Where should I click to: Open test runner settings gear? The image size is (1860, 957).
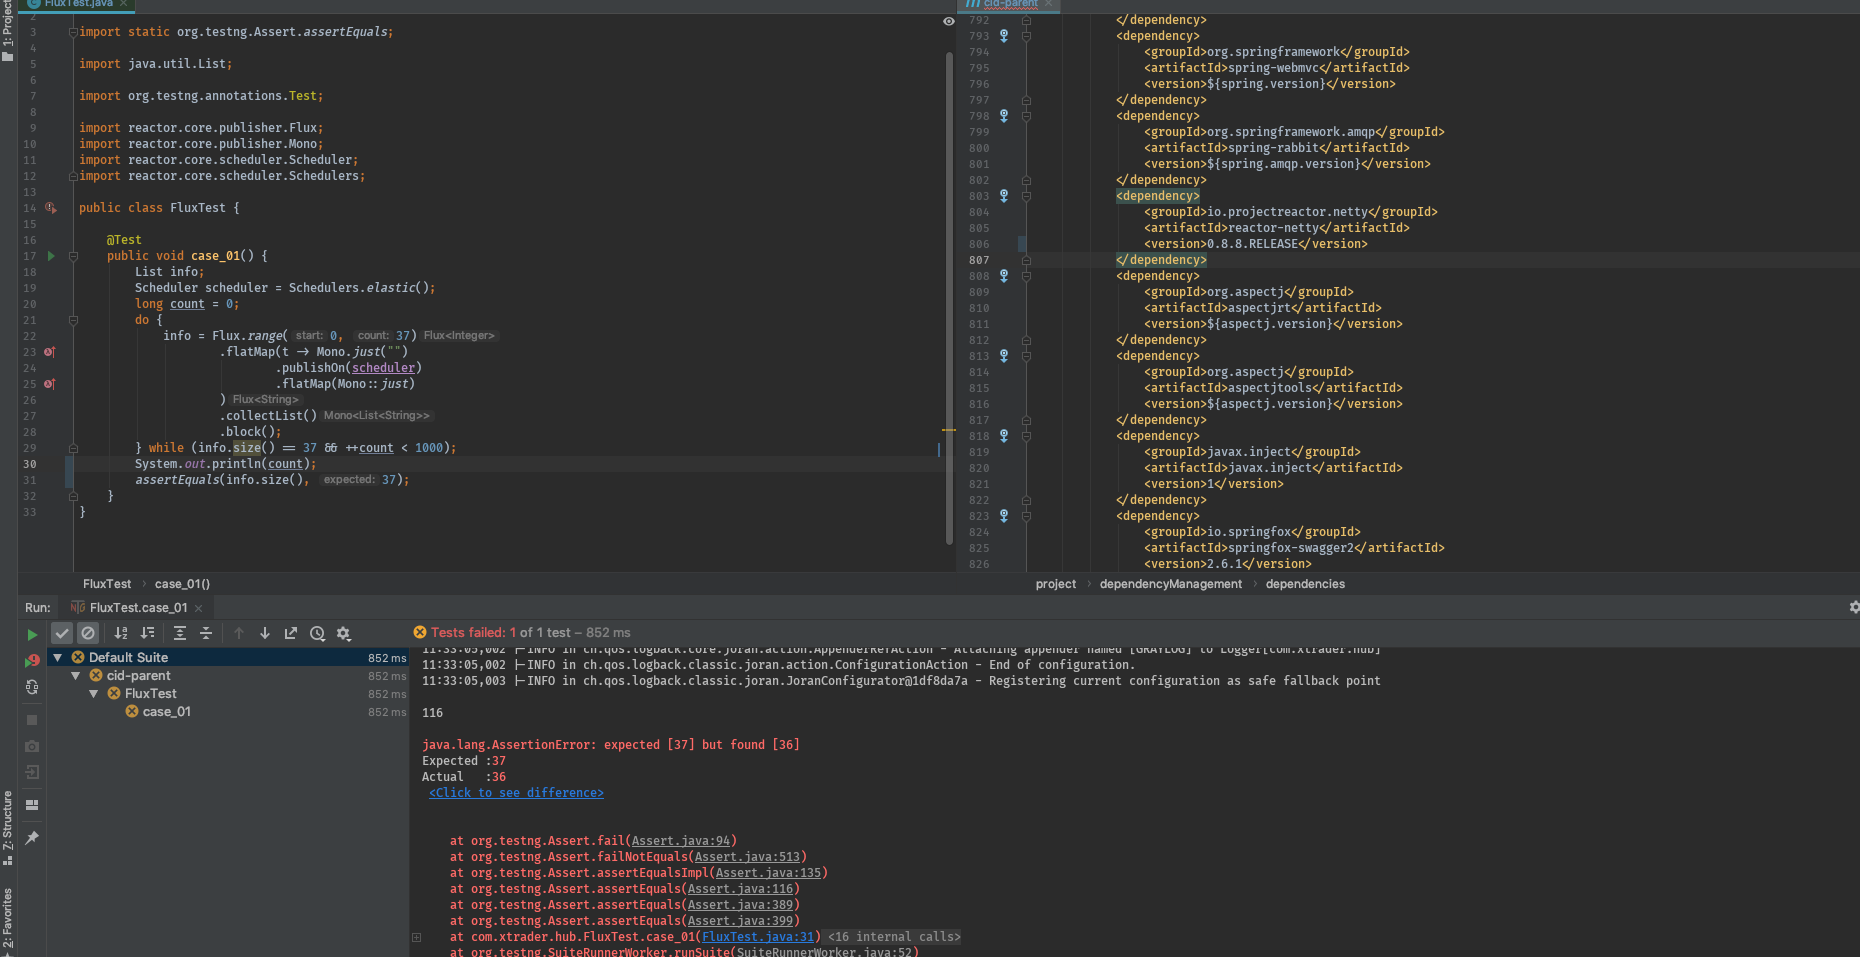(344, 633)
